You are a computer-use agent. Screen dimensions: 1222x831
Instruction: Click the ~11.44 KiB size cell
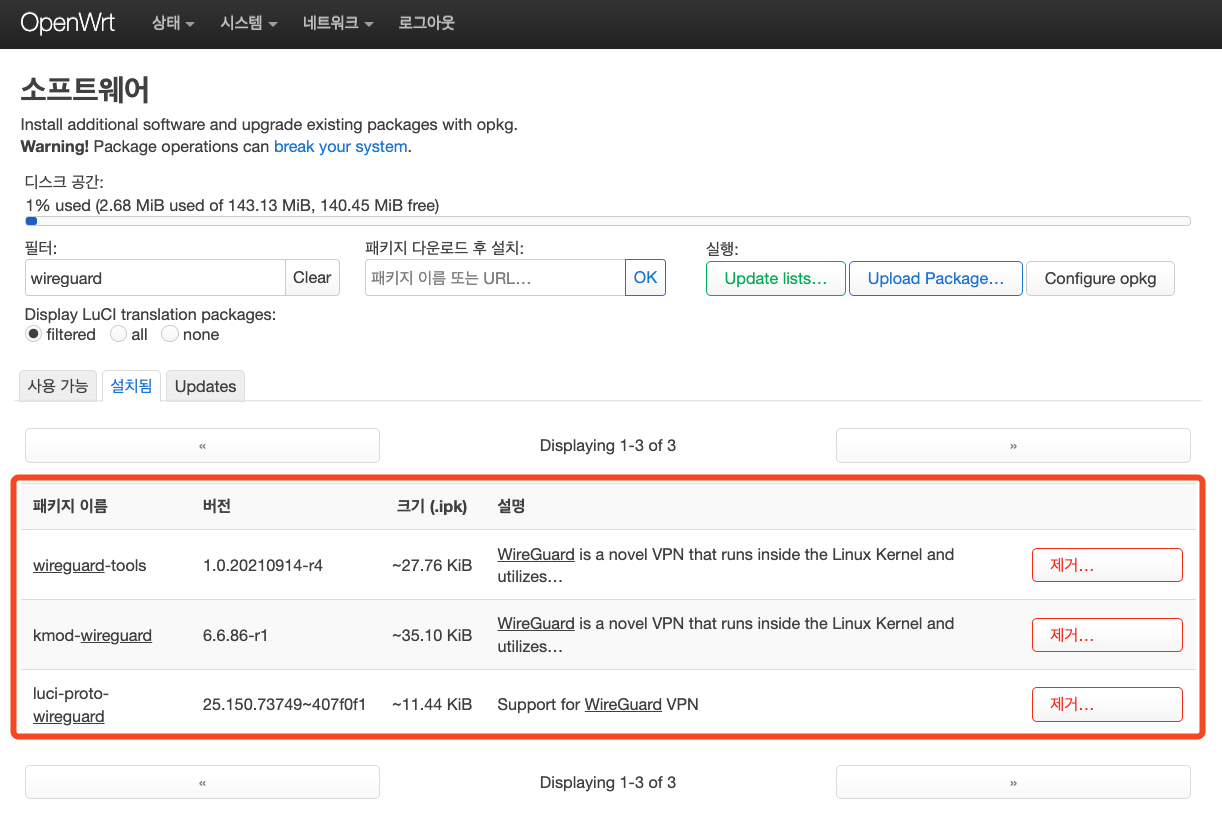tap(432, 704)
